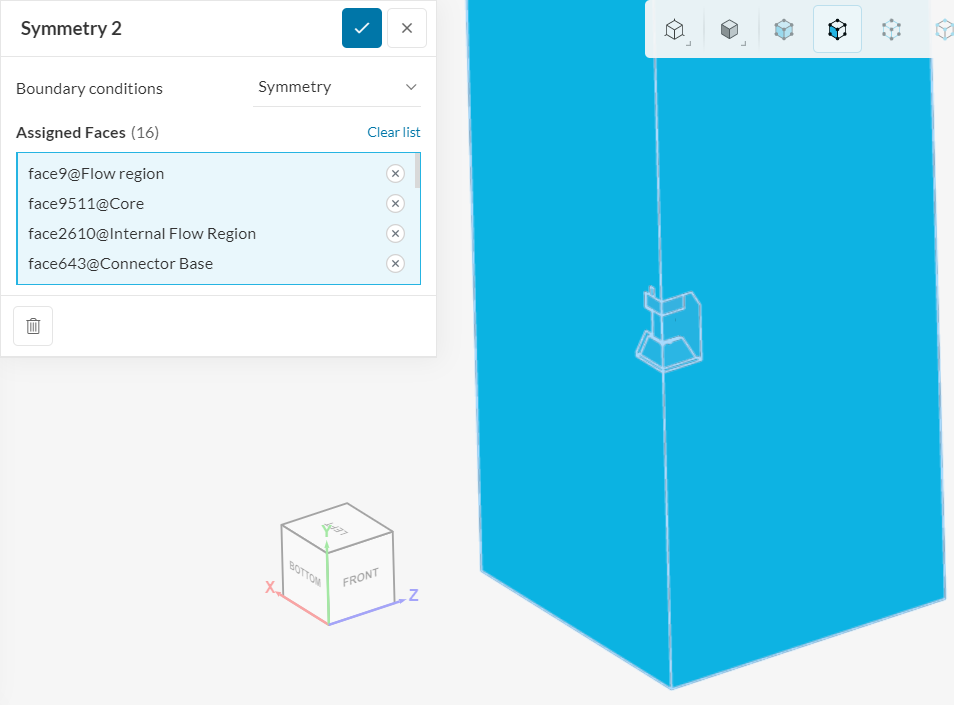Click the assigned faces list scrollbar
This screenshot has width=954, height=705.
pos(417,172)
